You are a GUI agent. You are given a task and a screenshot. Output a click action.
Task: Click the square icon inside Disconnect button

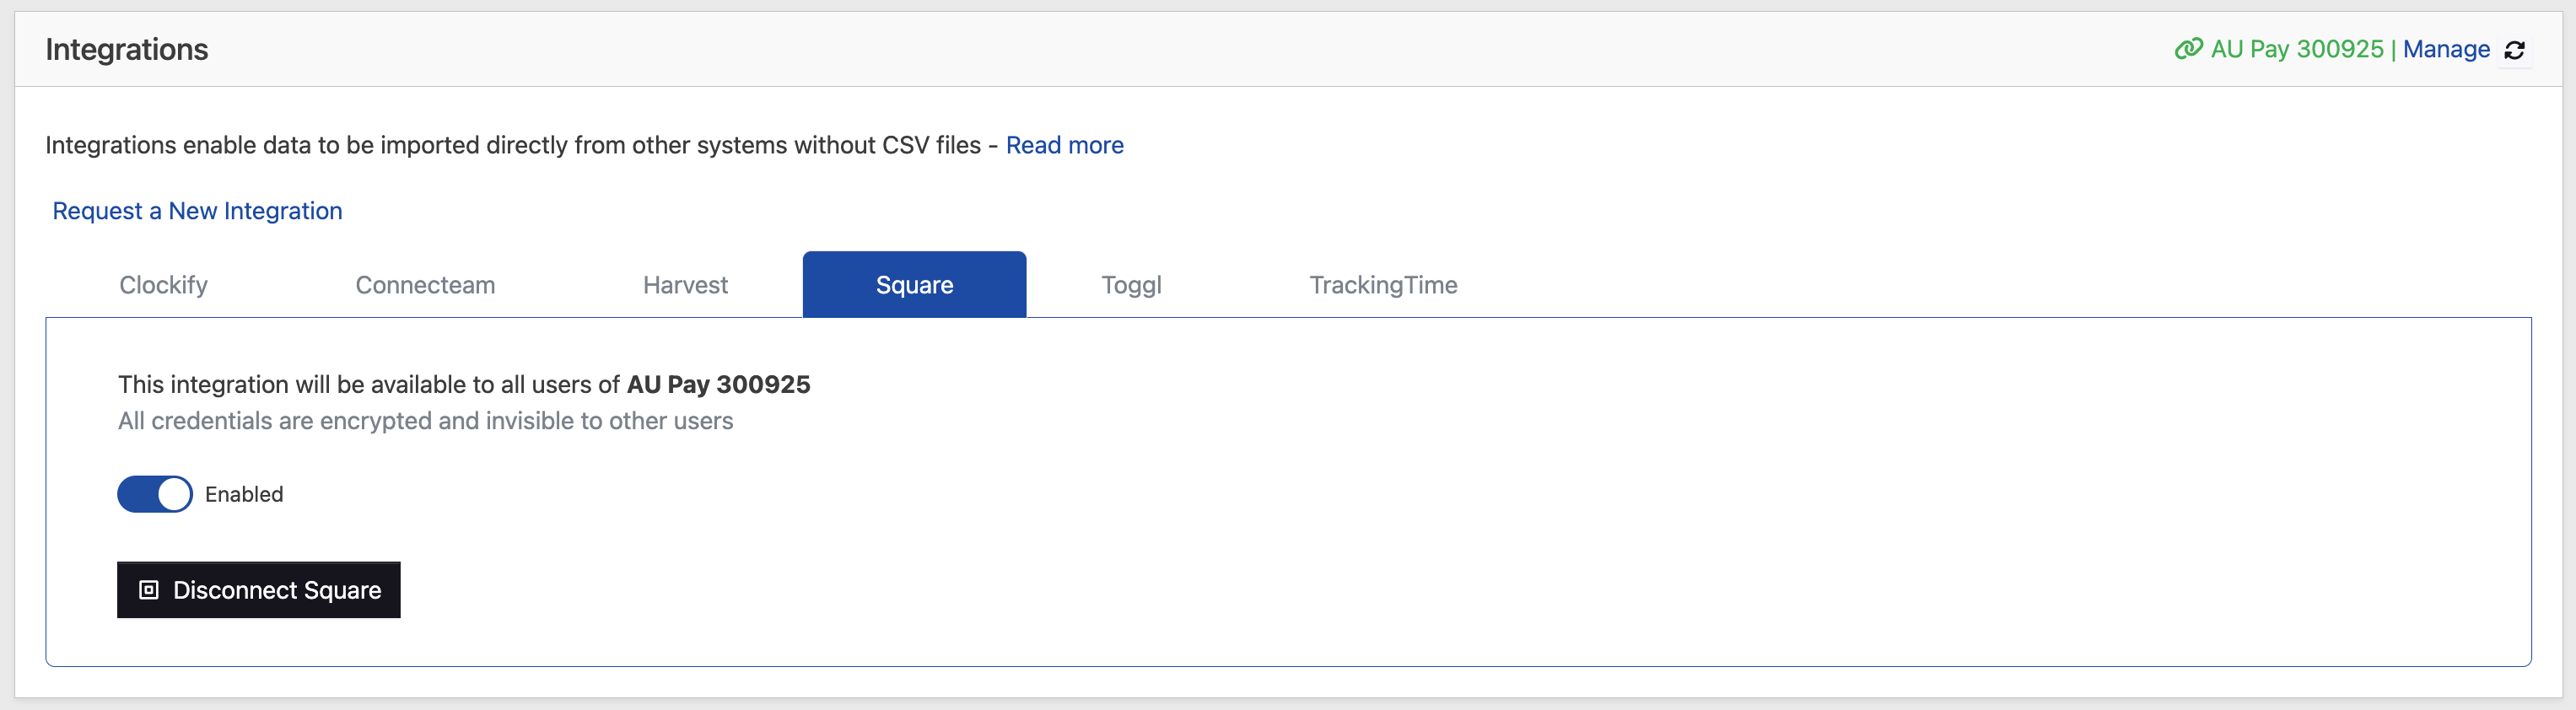[149, 590]
